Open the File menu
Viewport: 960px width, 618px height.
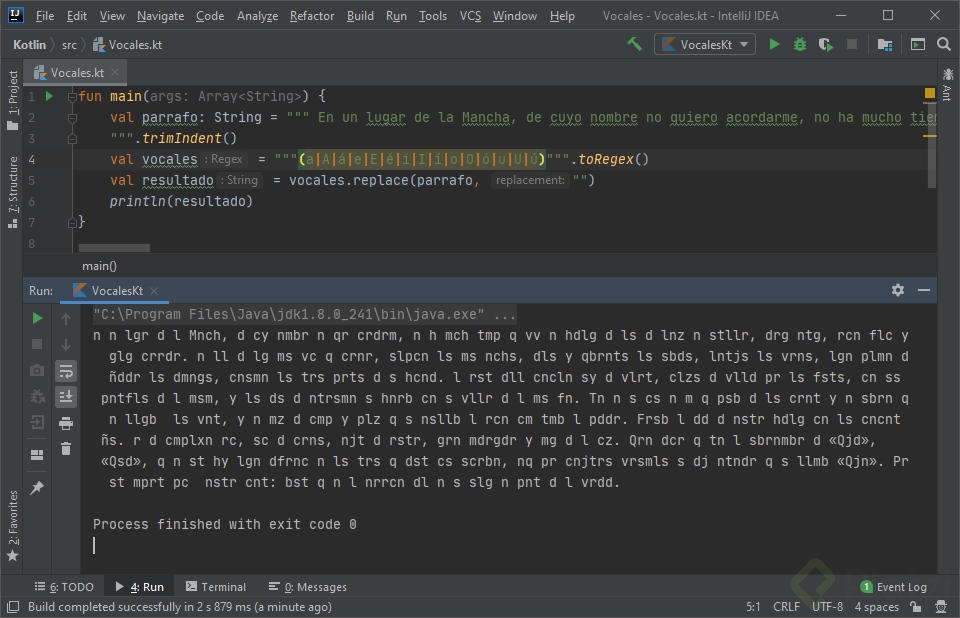coord(45,16)
